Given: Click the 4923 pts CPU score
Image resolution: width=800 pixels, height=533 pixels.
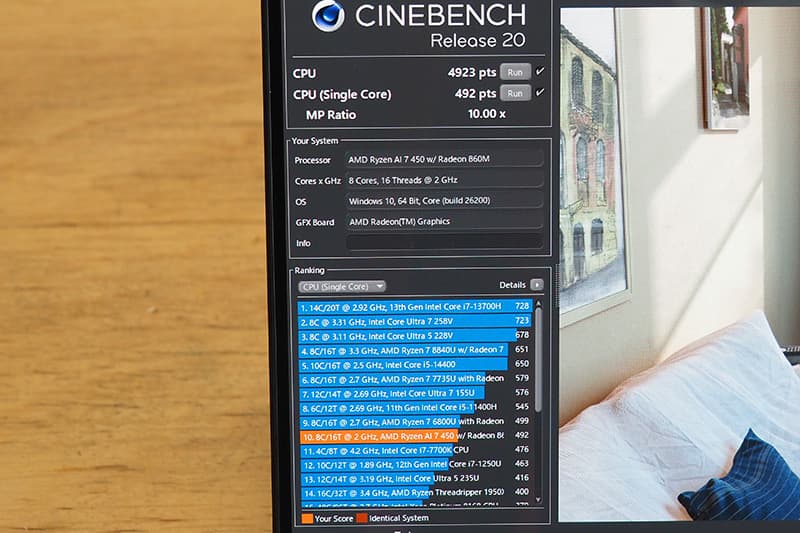Looking at the screenshot, I should point(472,72).
